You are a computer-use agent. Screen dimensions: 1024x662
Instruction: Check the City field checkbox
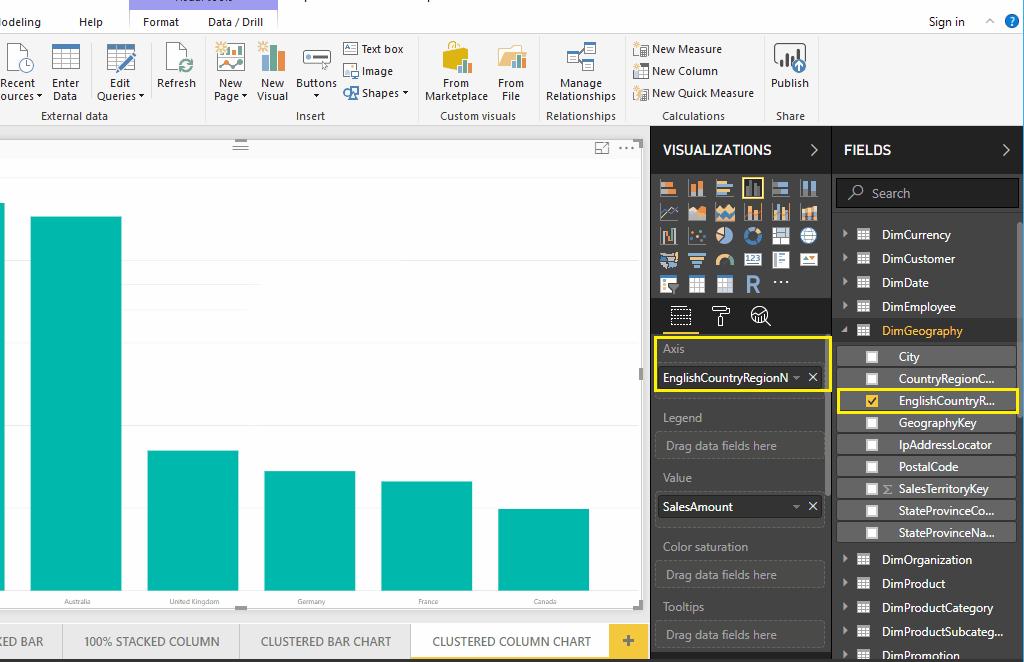[872, 357]
